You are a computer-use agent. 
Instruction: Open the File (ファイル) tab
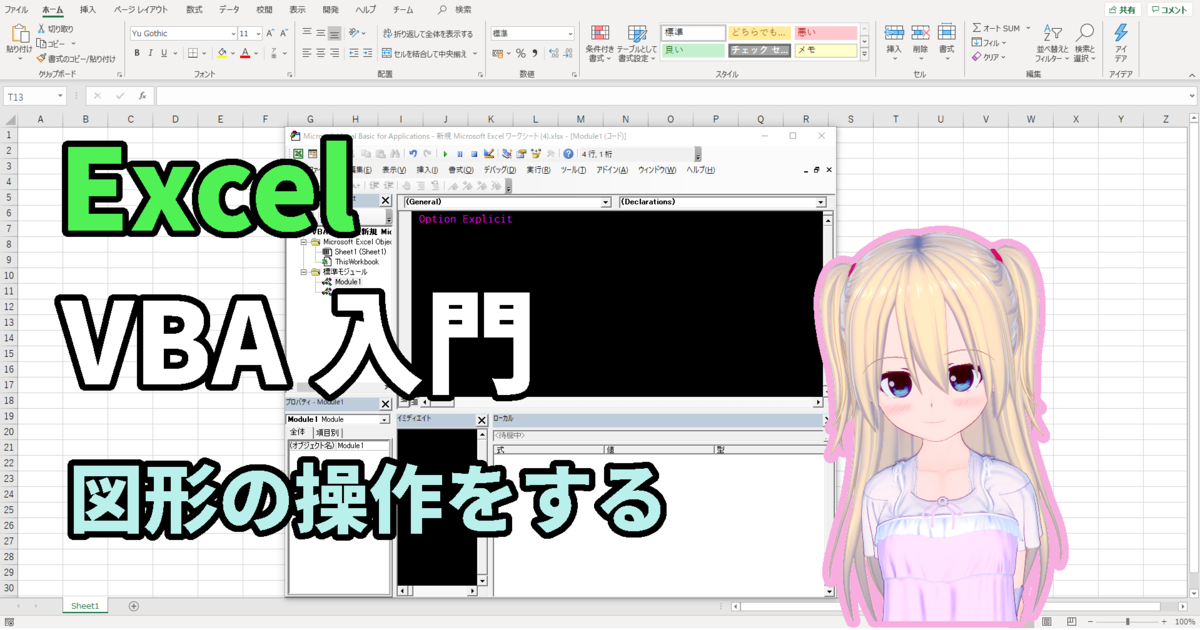(17, 9)
